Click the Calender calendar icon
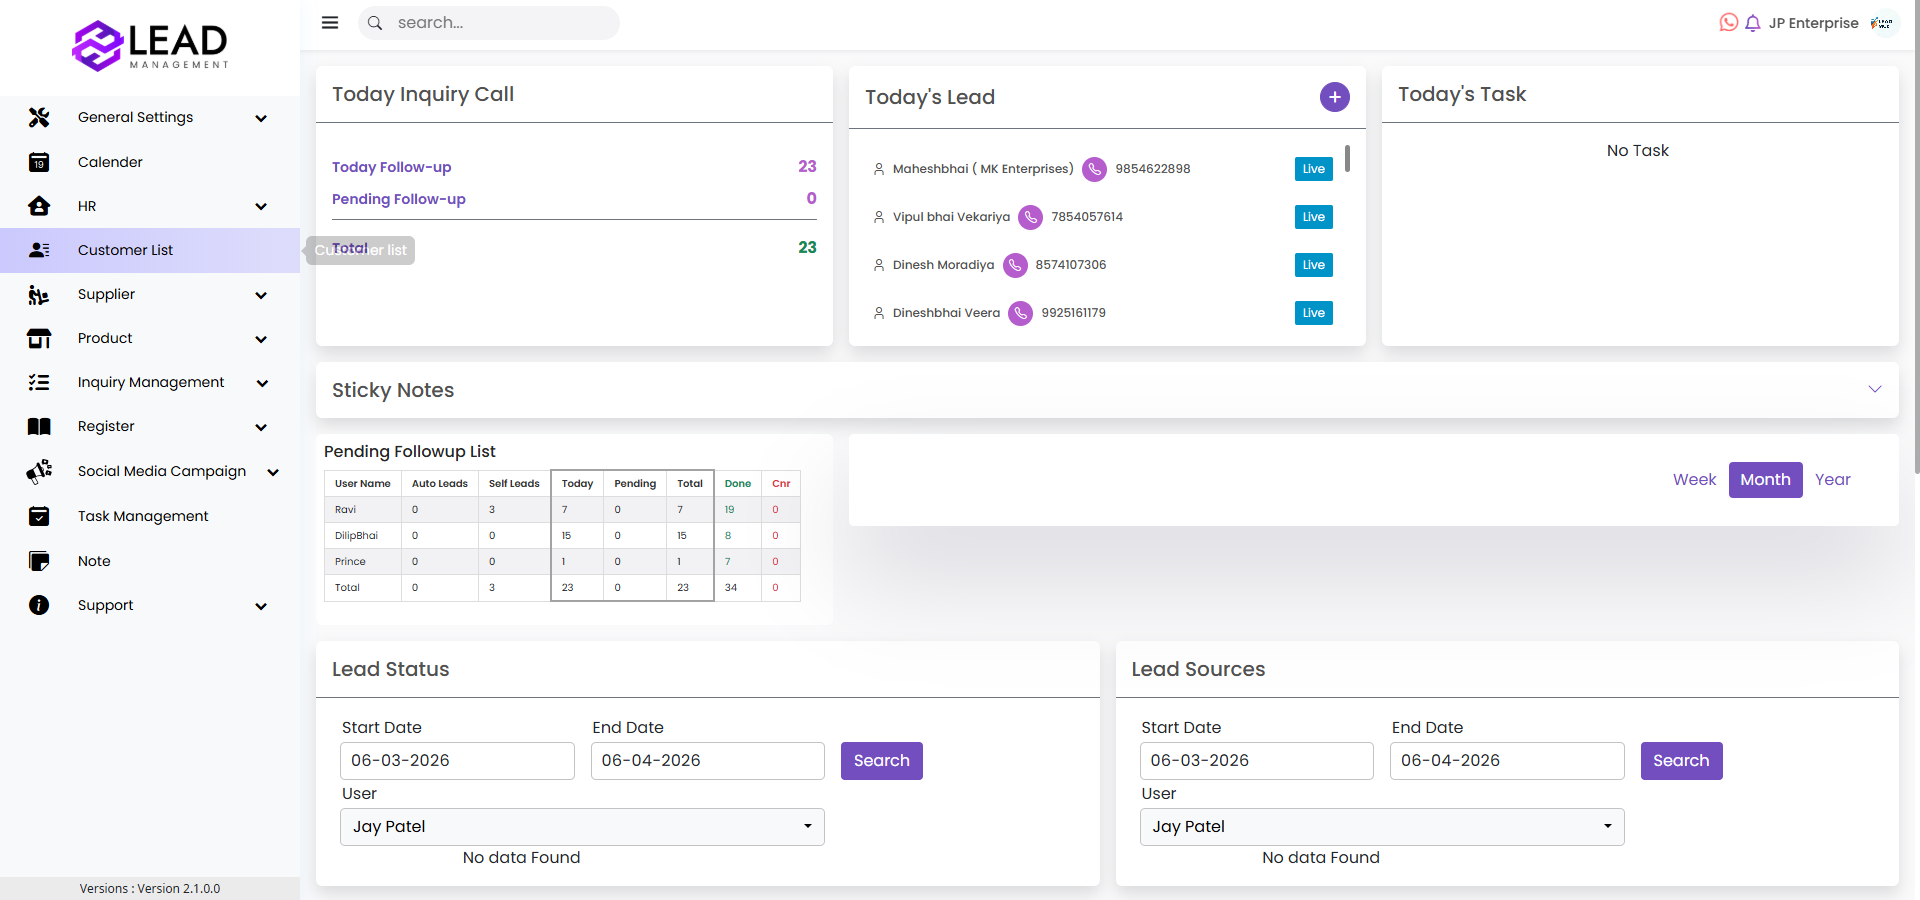Image resolution: width=1920 pixels, height=900 pixels. coord(39,162)
